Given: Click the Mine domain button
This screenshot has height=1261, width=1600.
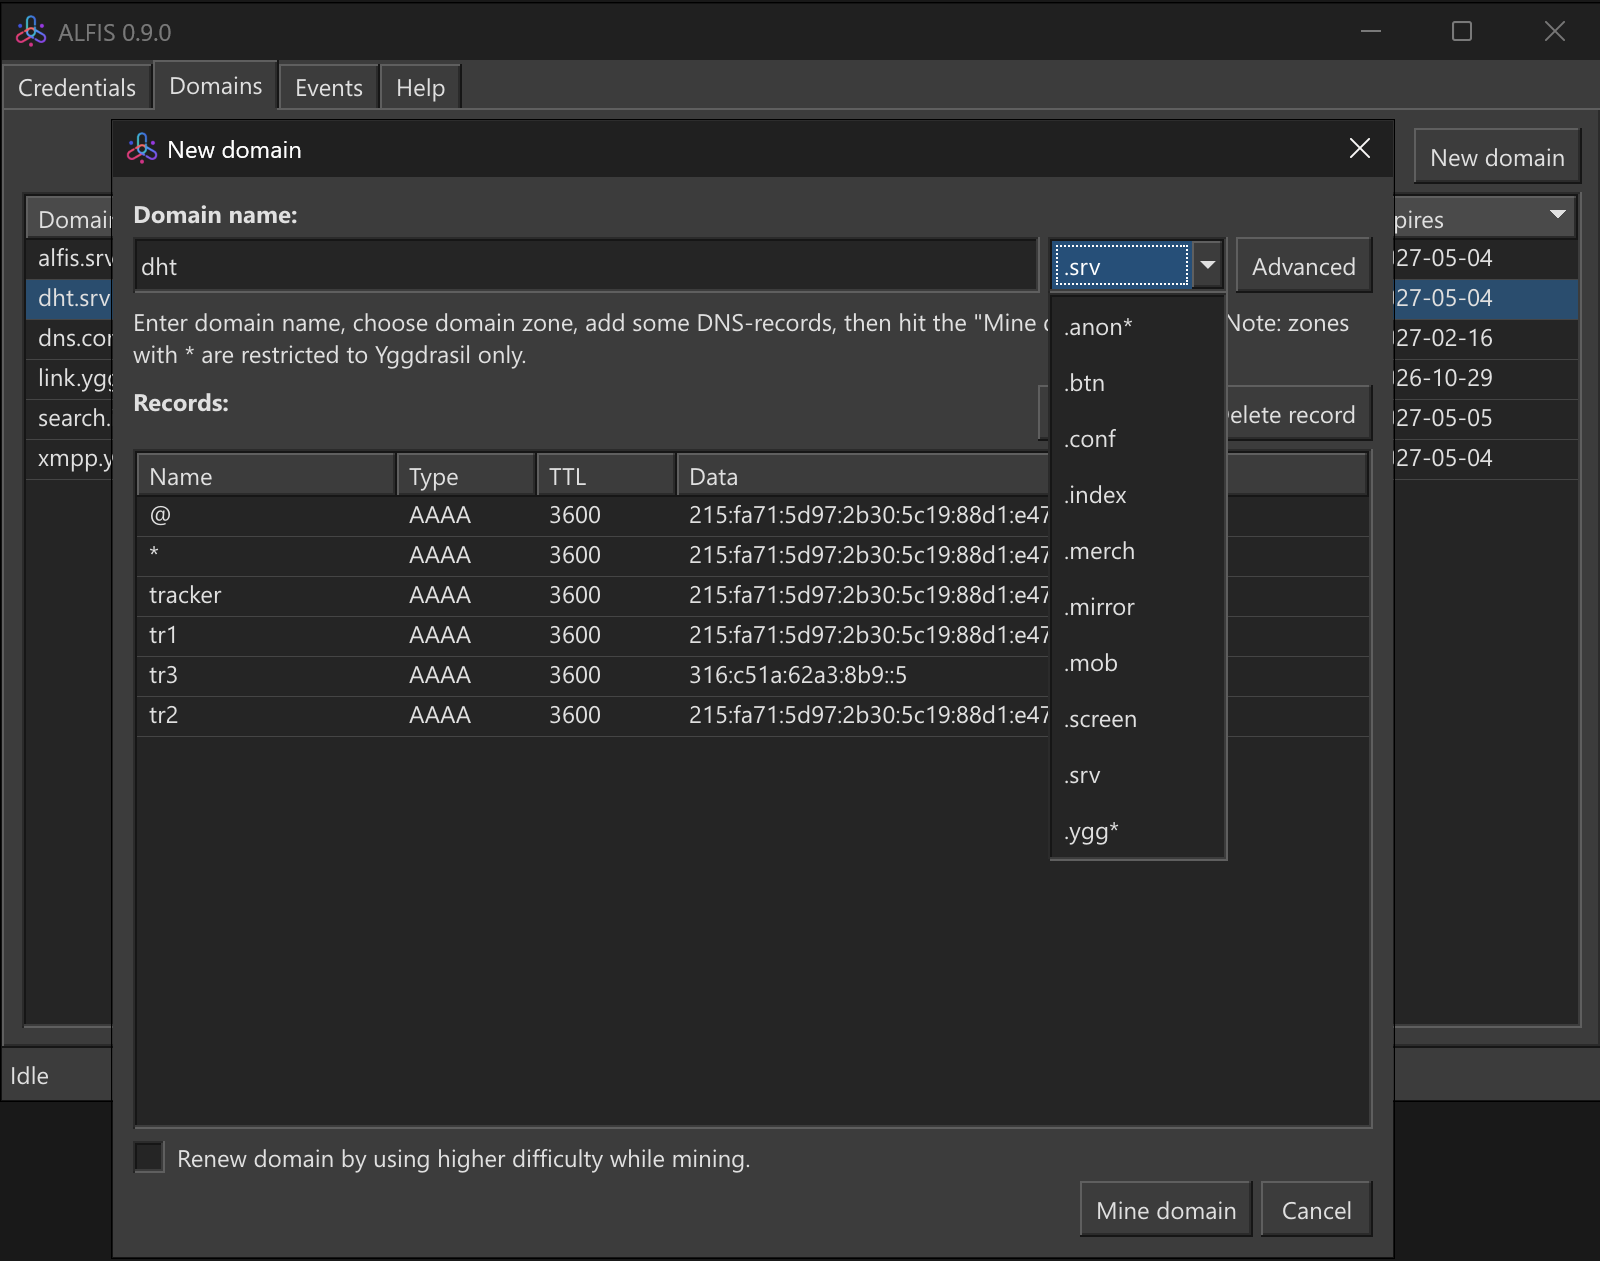Looking at the screenshot, I should tap(1166, 1210).
